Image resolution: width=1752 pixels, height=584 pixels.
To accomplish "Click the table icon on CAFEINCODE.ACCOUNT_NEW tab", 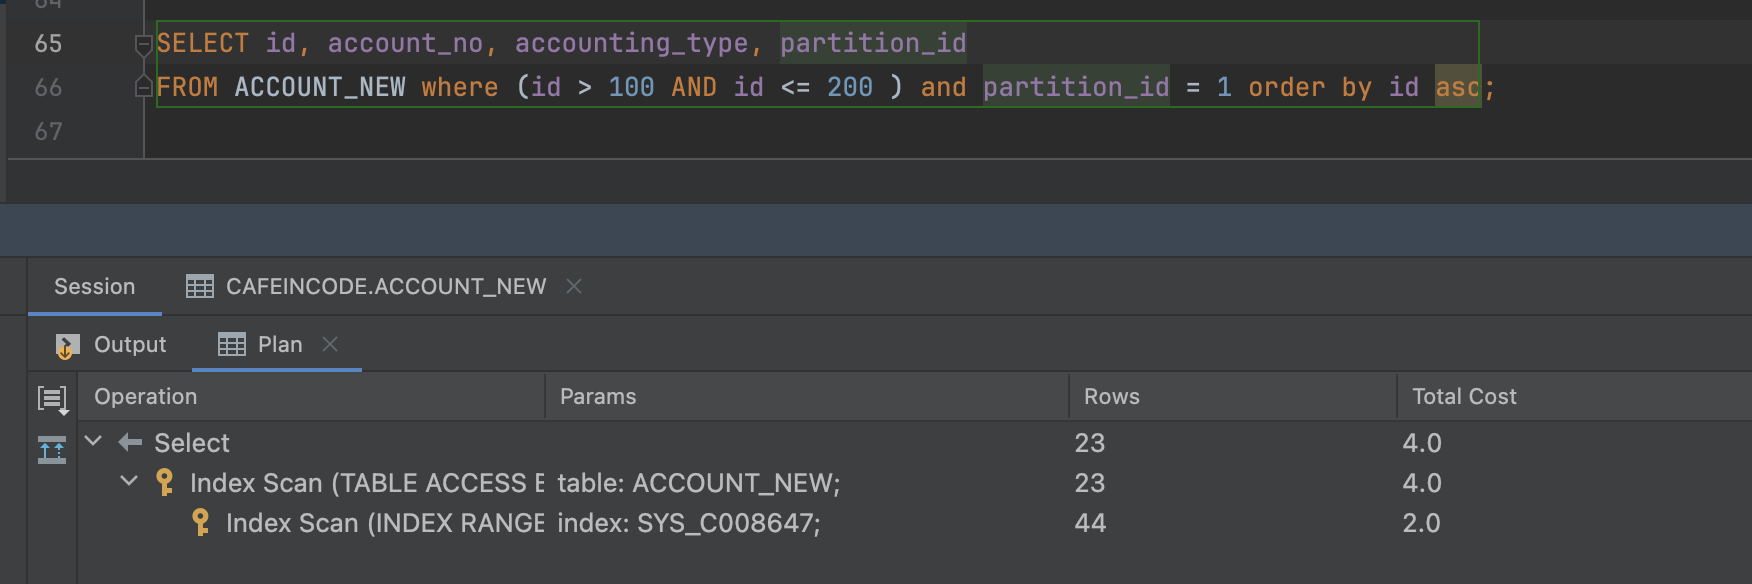I will pyautogui.click(x=200, y=287).
